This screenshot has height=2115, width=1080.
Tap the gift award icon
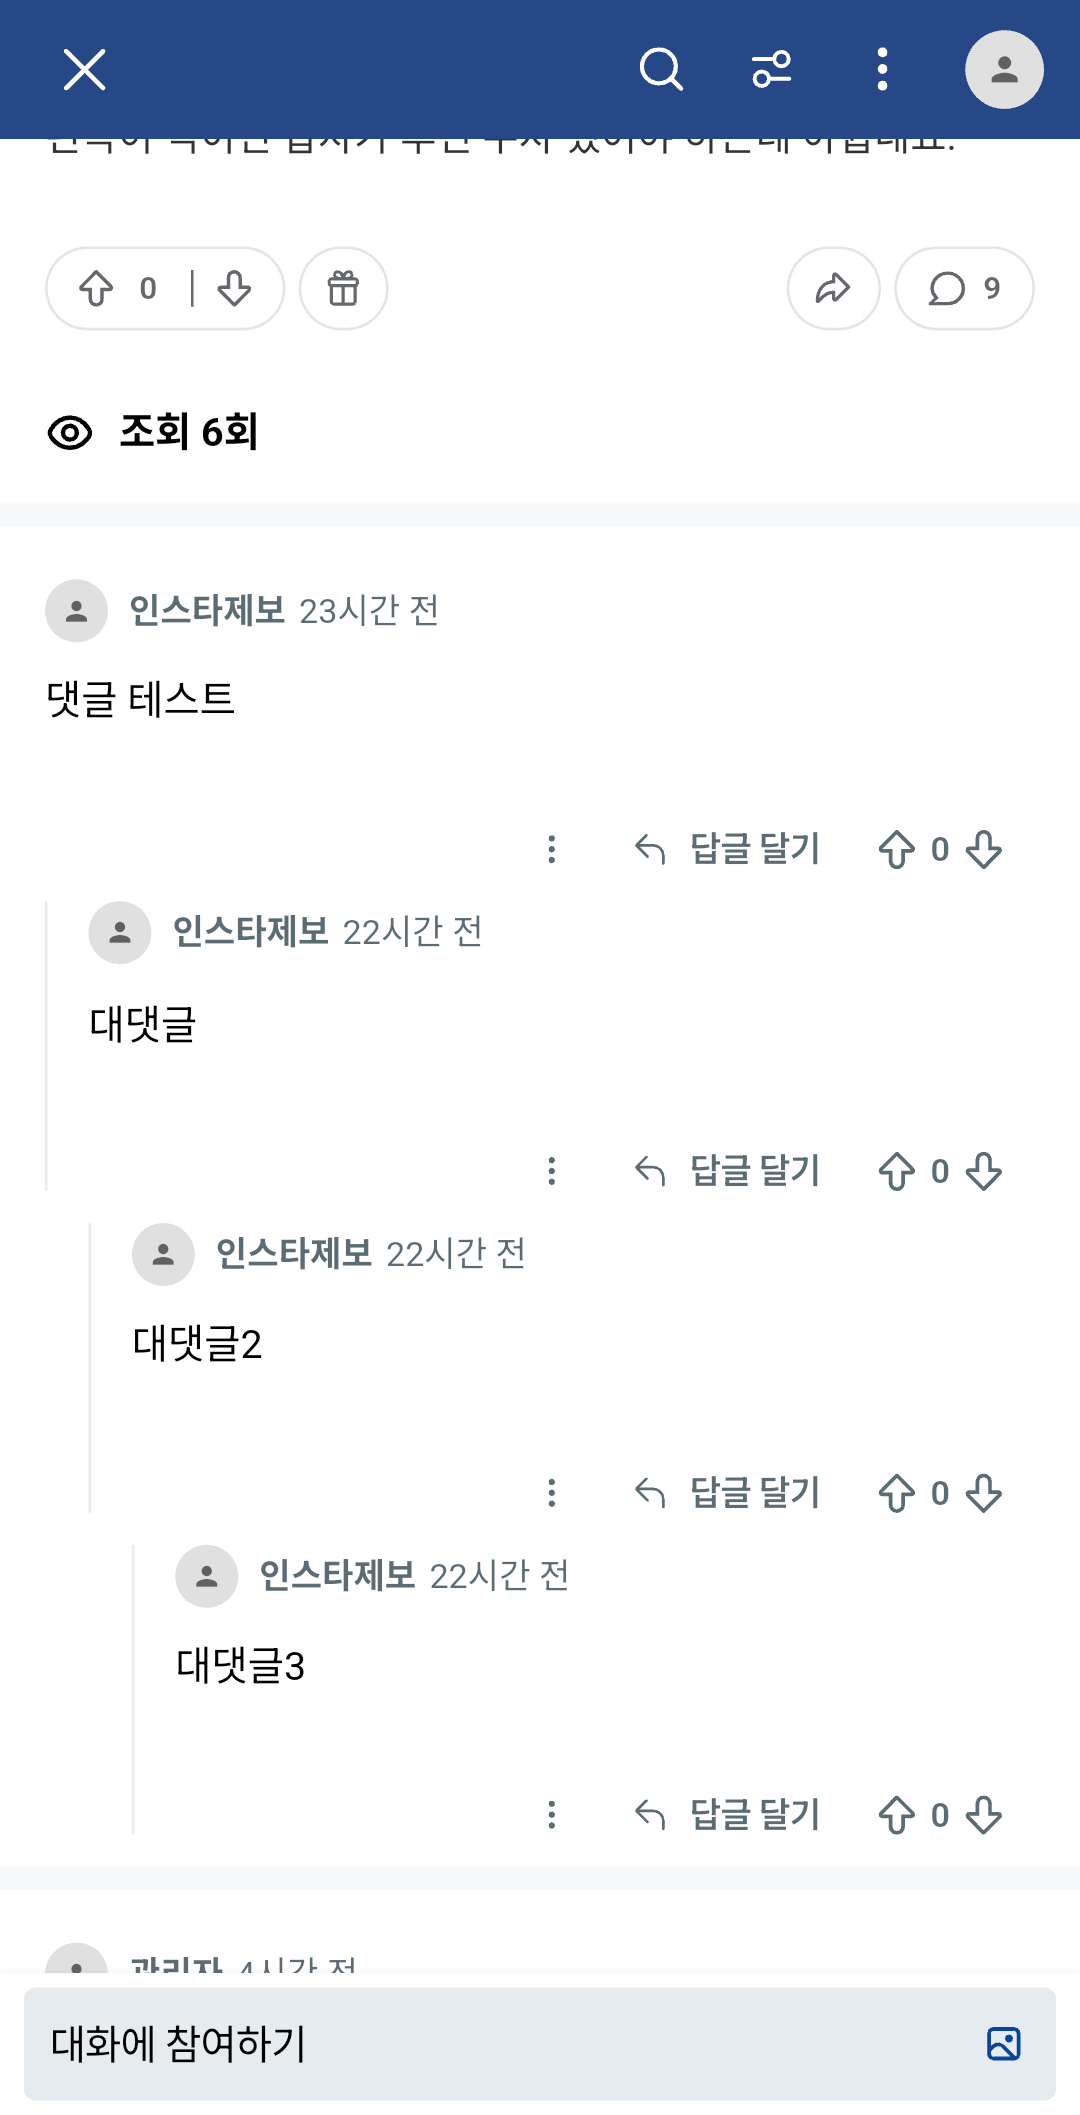point(343,288)
